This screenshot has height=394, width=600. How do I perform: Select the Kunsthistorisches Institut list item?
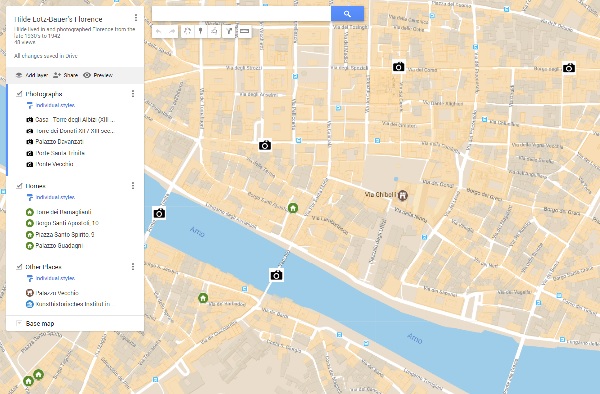point(68,304)
